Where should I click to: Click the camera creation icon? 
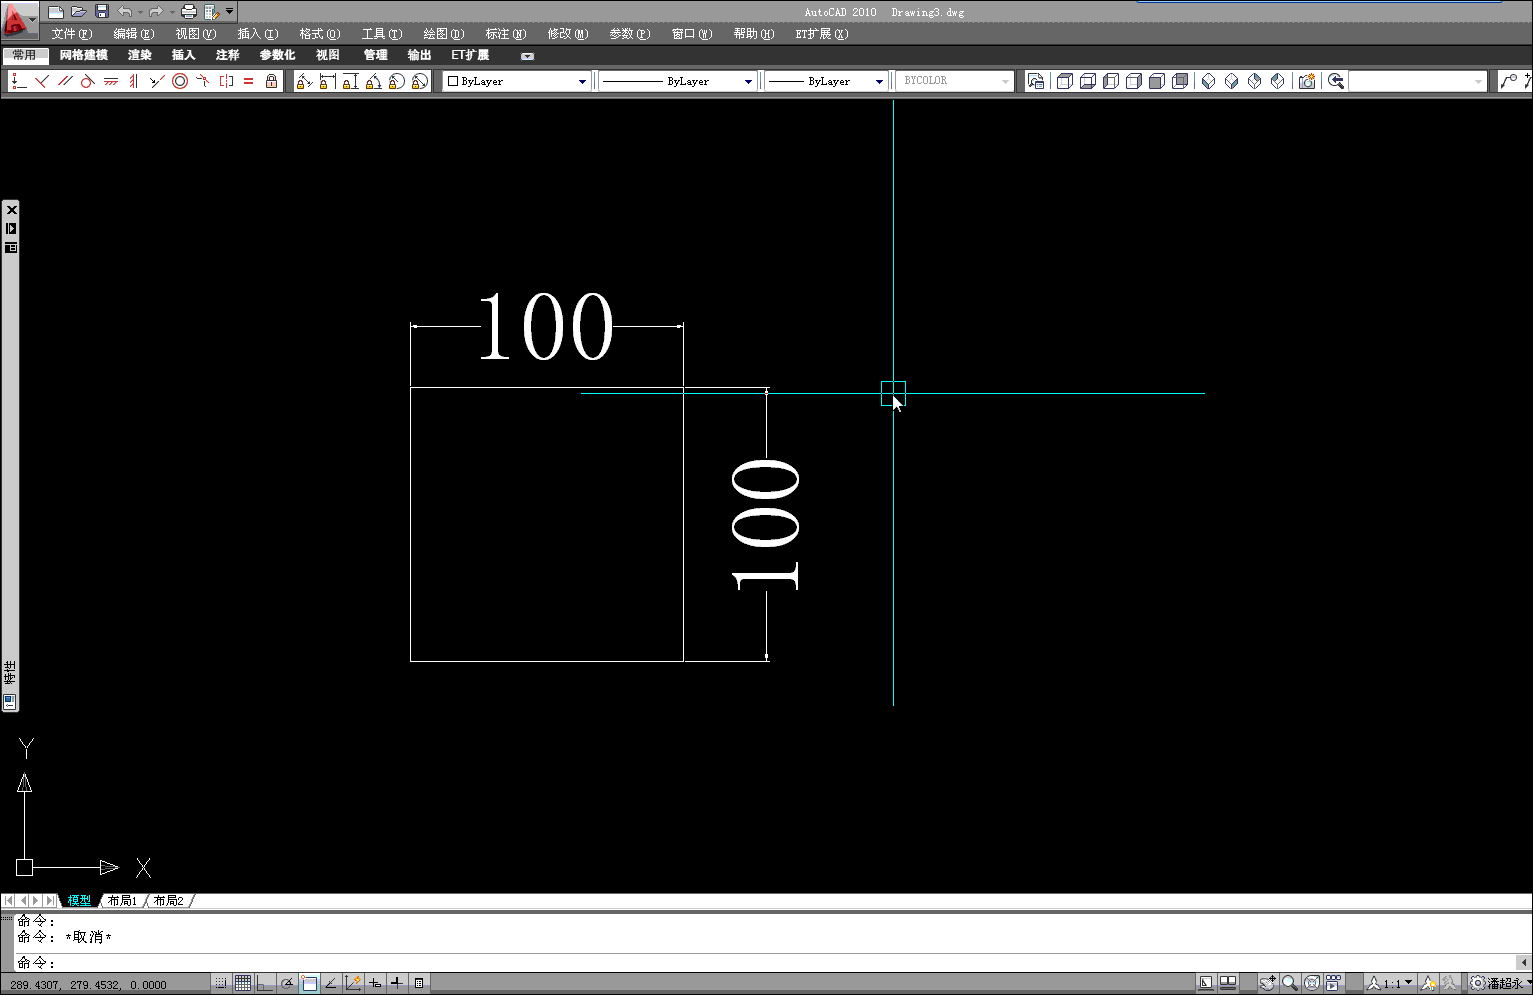1307,81
